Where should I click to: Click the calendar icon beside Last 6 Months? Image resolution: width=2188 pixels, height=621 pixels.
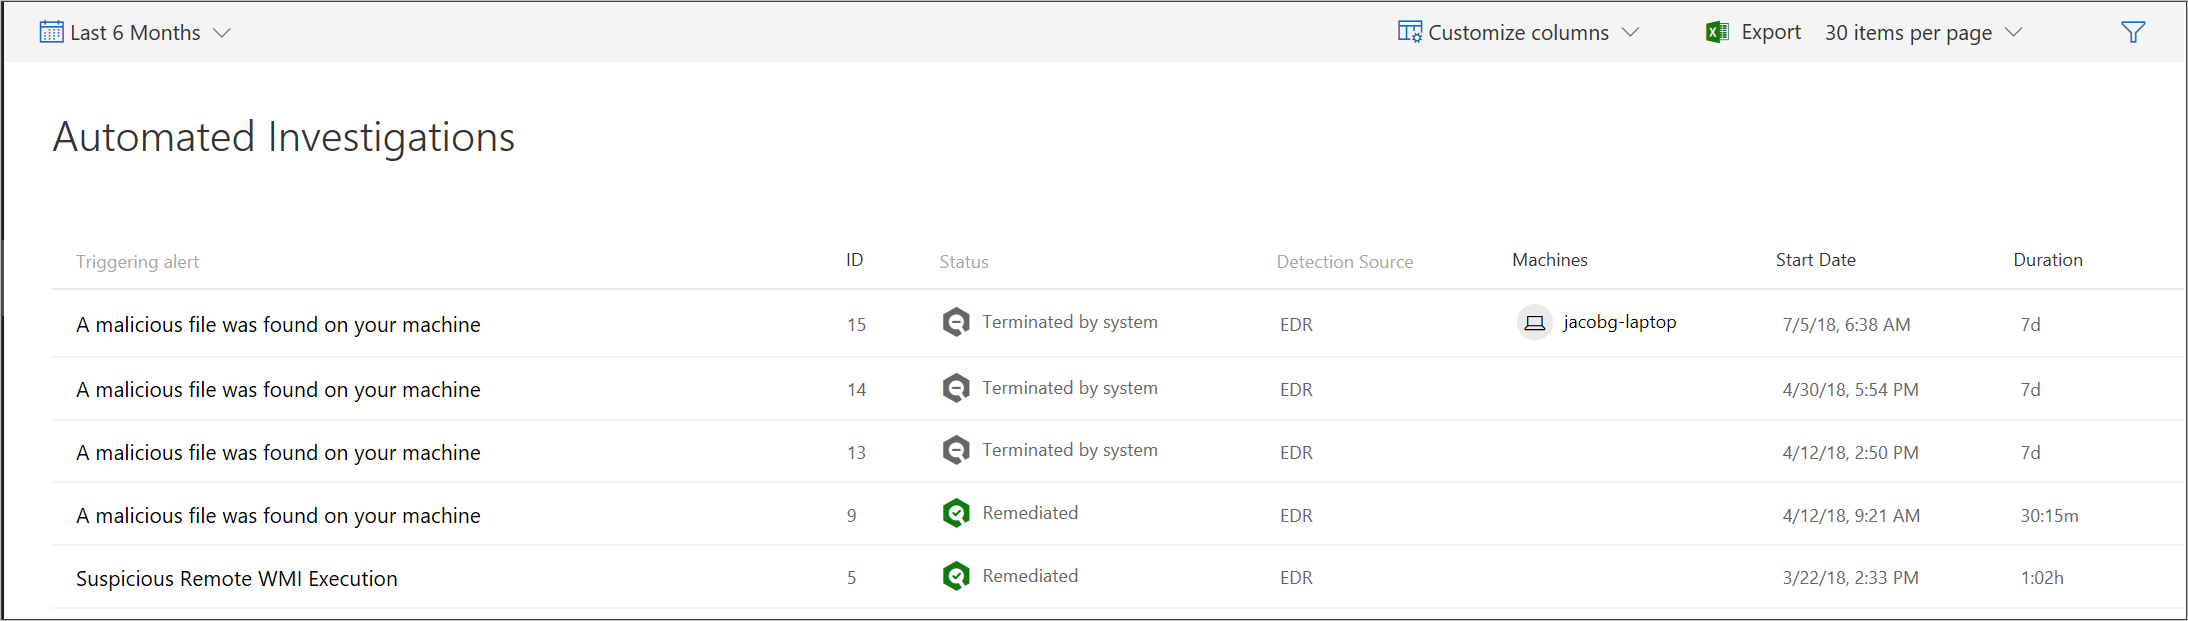[51, 32]
